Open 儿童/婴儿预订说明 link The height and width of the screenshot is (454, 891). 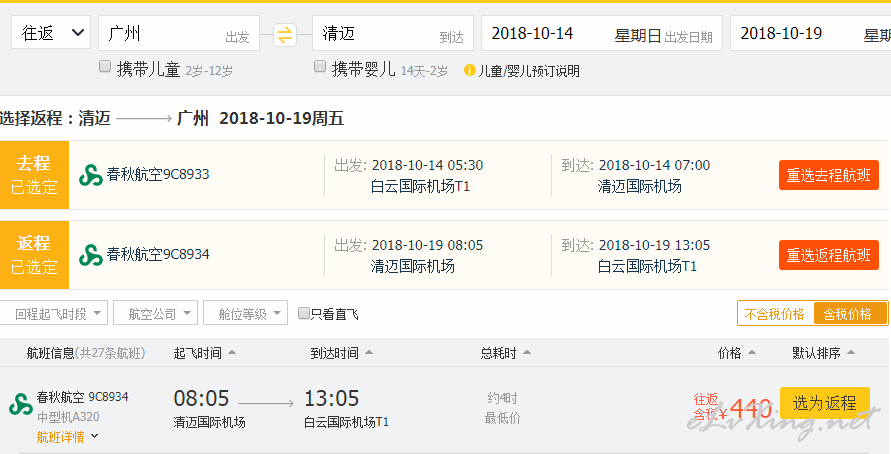pos(529,71)
